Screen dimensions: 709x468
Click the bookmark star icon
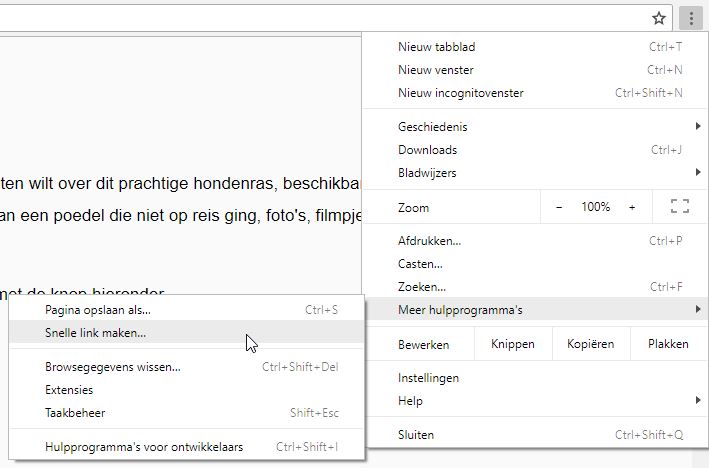[659, 18]
